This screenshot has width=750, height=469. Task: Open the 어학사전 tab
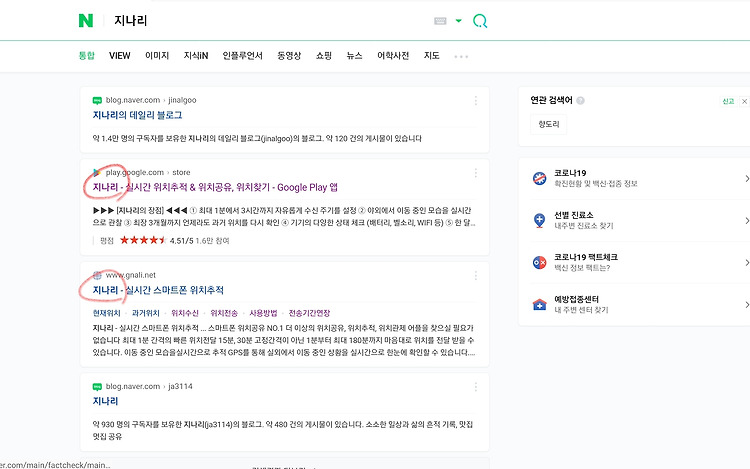393,55
